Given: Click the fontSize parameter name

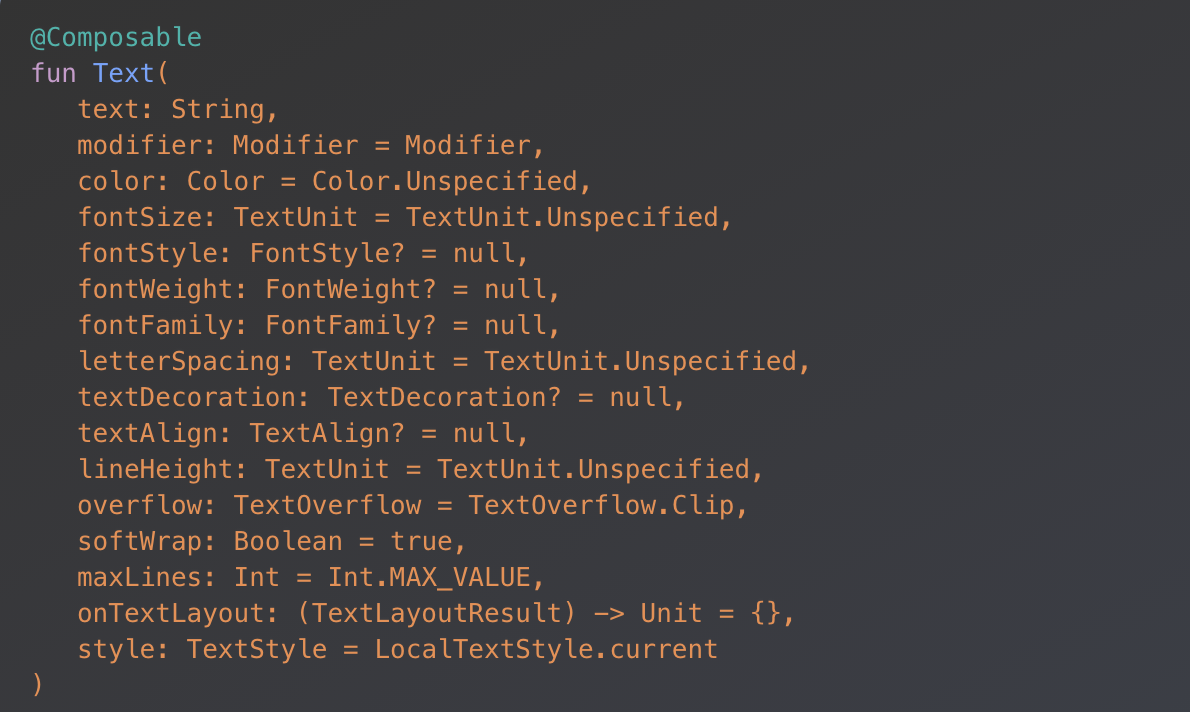Looking at the screenshot, I should 146,217.
